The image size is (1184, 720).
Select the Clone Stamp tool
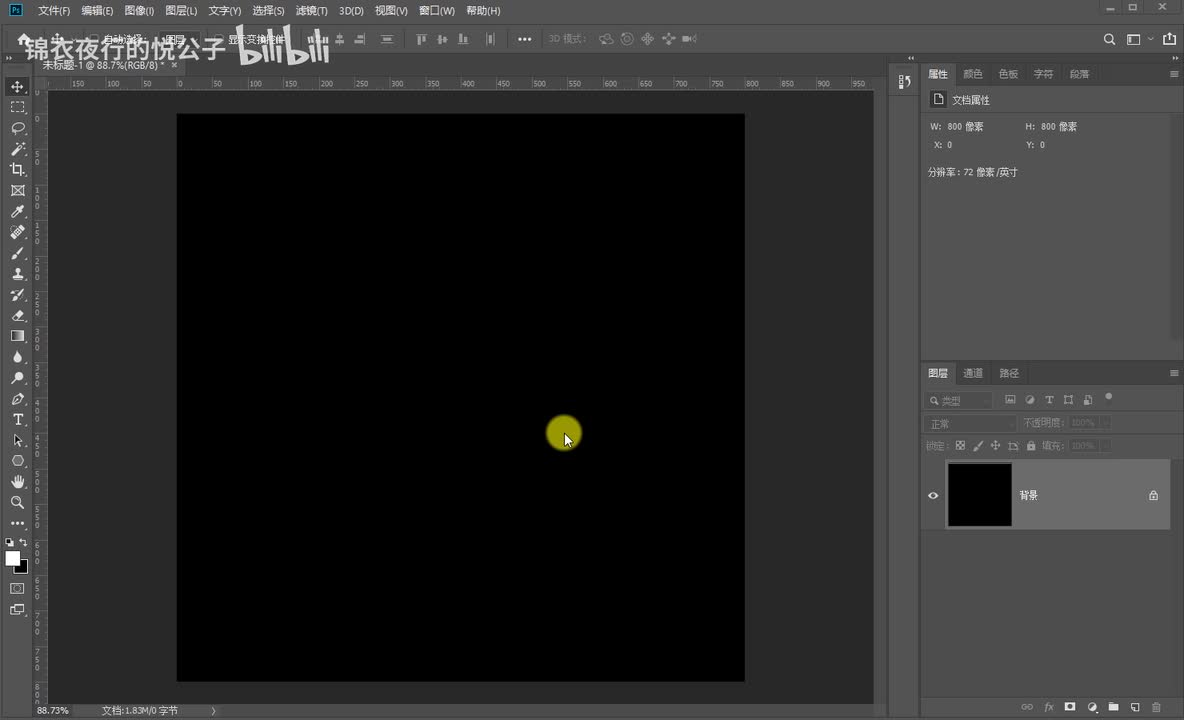click(17, 274)
